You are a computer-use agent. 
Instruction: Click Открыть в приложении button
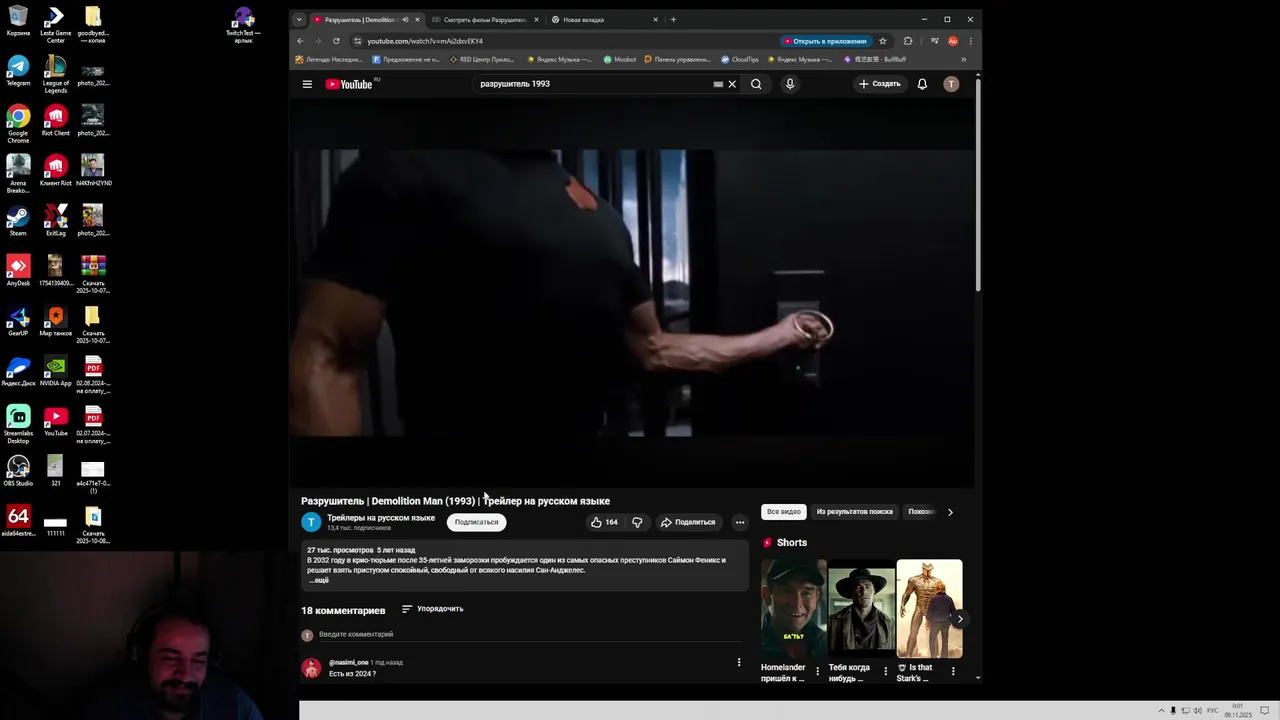(825, 41)
